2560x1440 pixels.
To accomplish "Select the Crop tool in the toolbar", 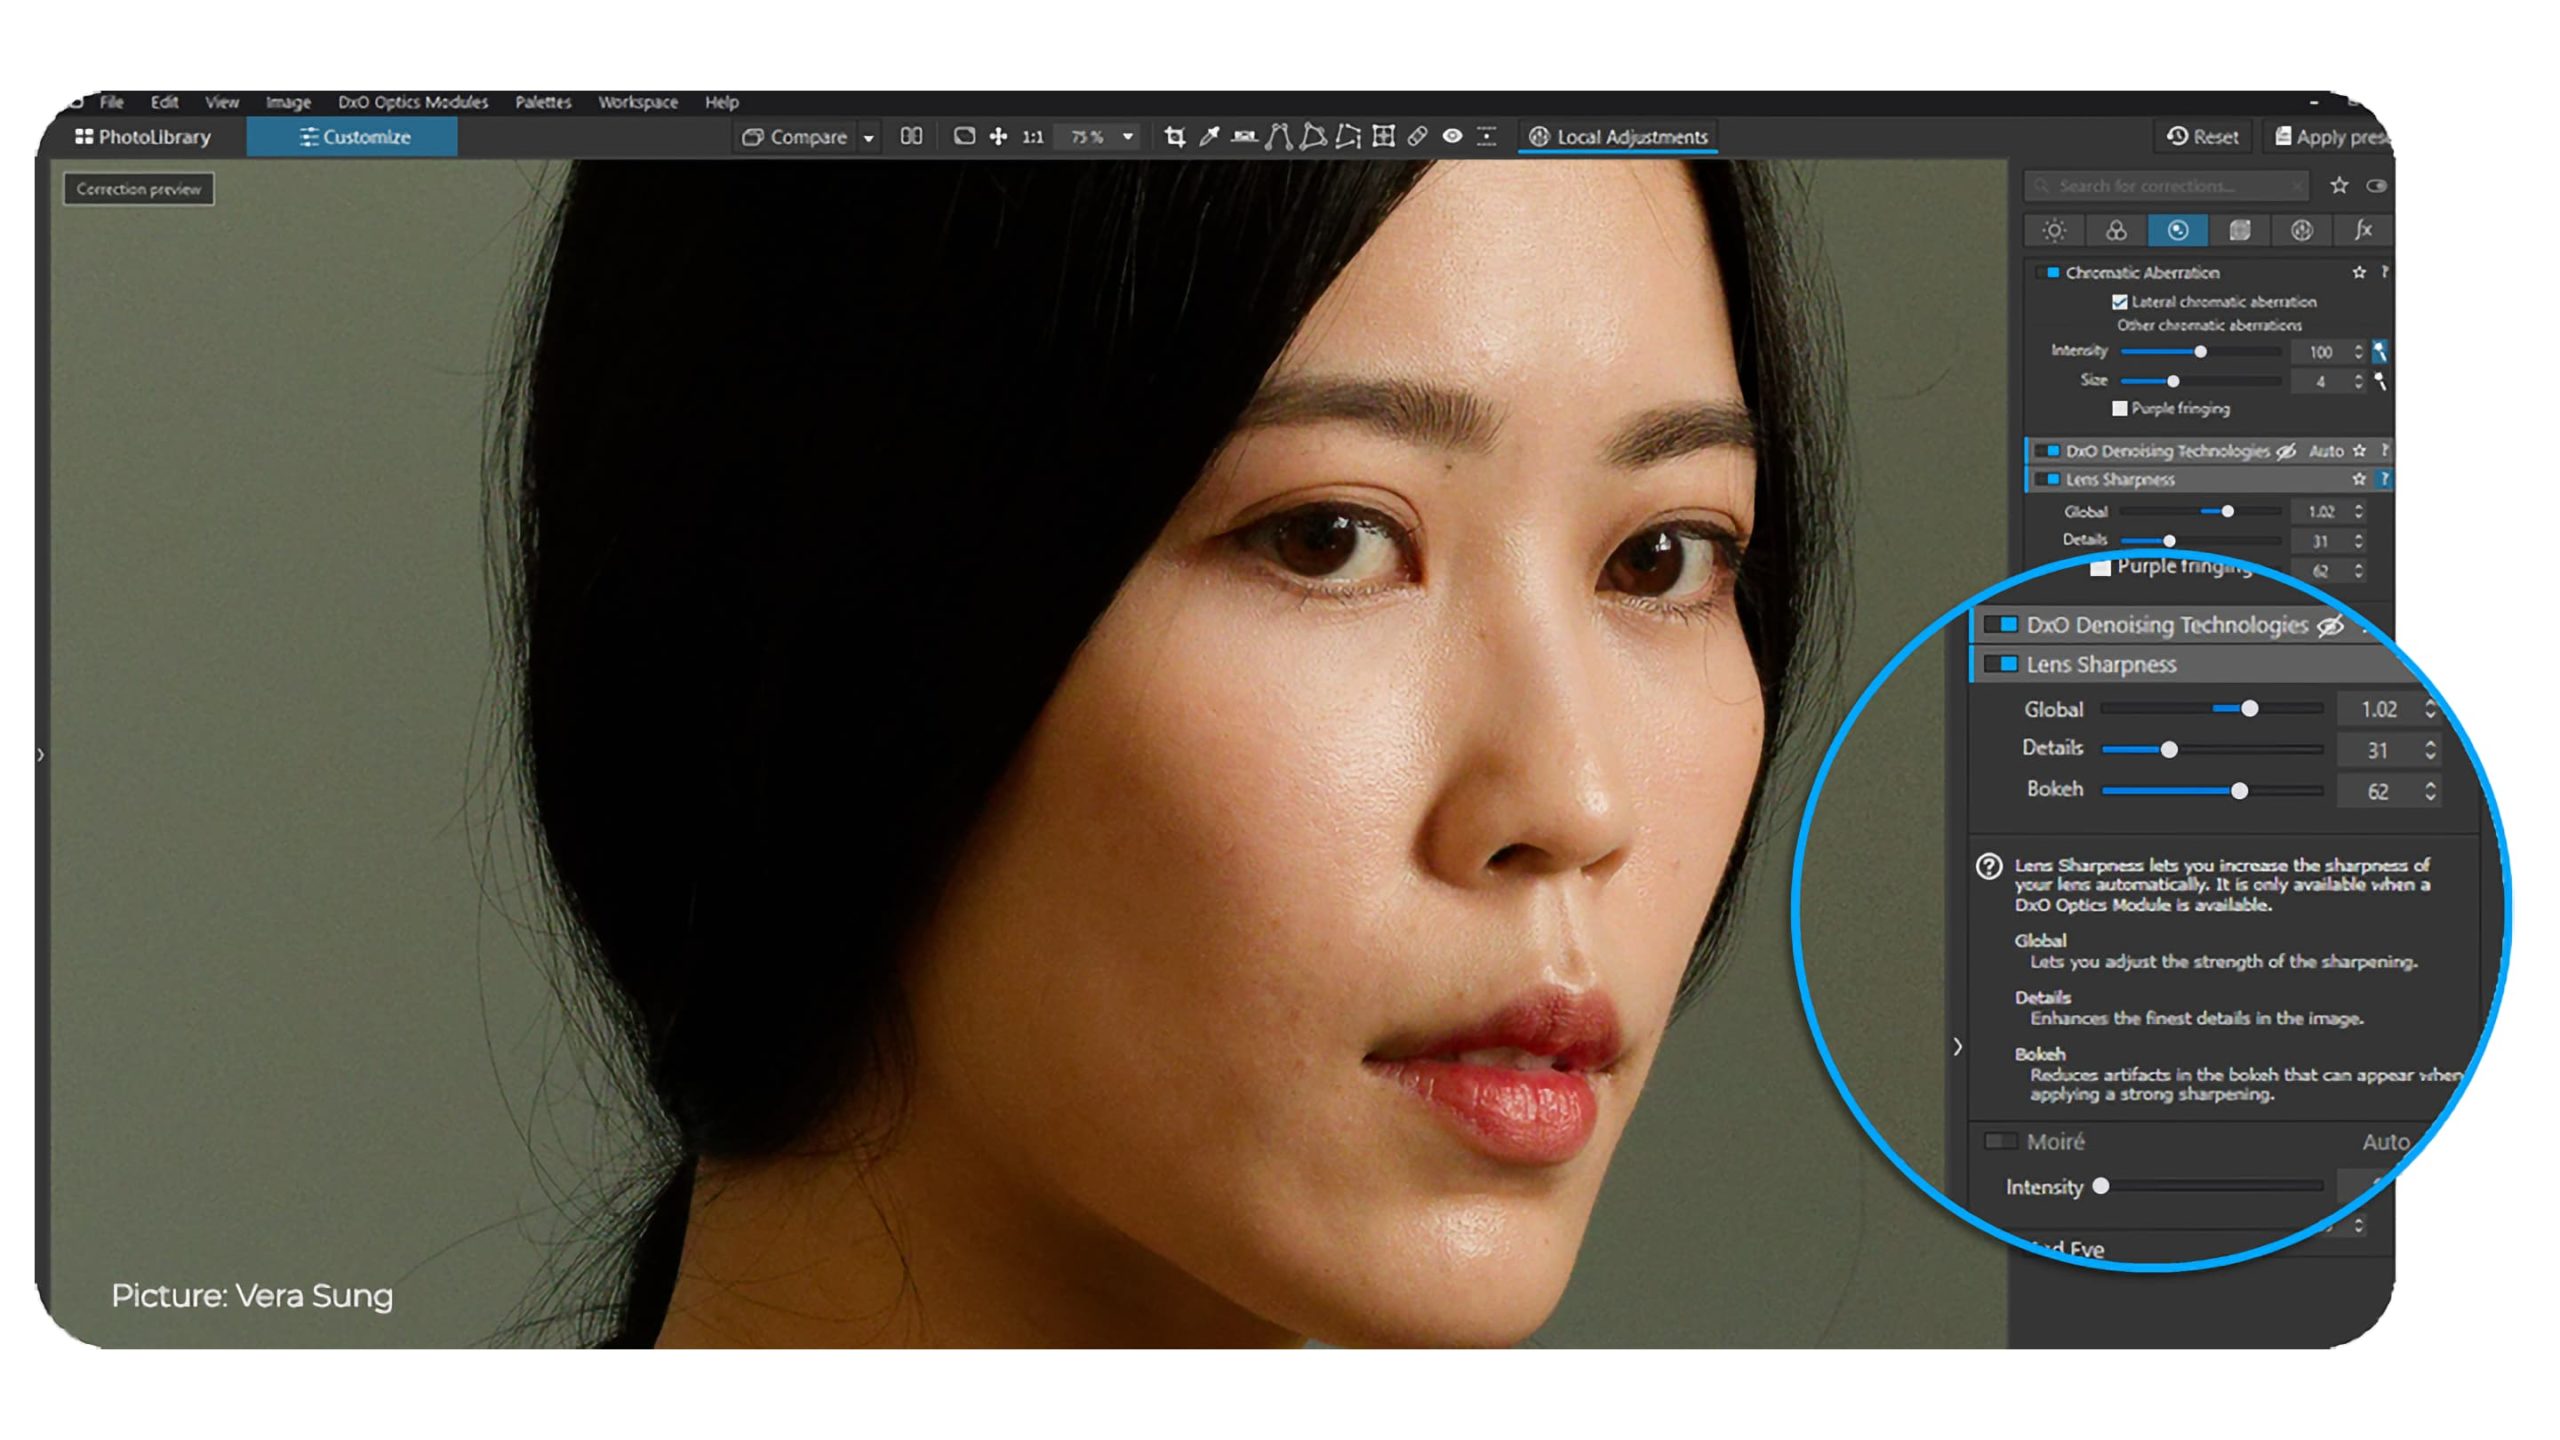I will point(1177,137).
